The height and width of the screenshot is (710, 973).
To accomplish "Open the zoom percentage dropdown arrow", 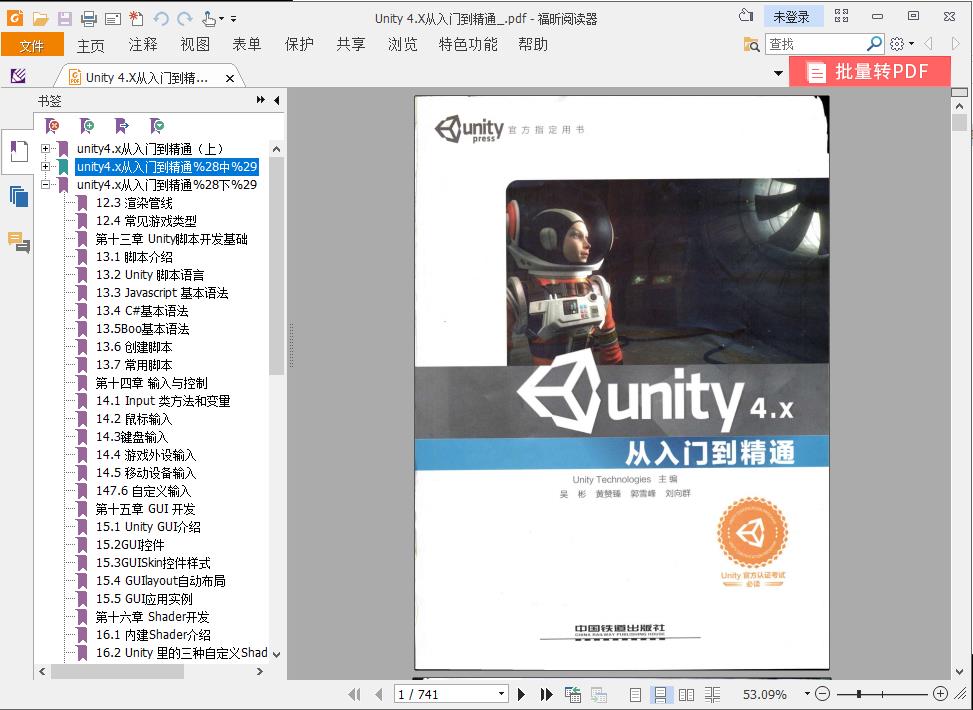I will point(807,694).
